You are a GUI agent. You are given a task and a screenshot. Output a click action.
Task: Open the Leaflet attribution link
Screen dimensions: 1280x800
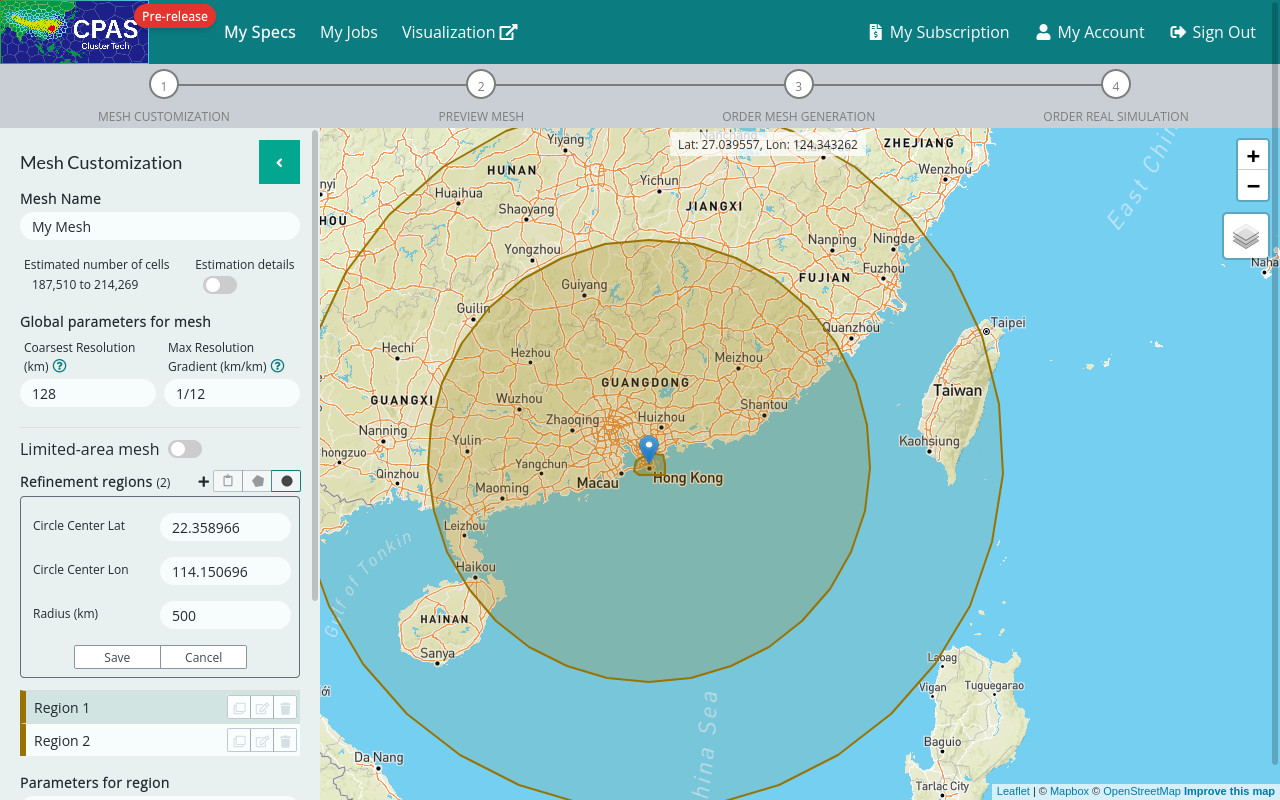(x=1013, y=791)
